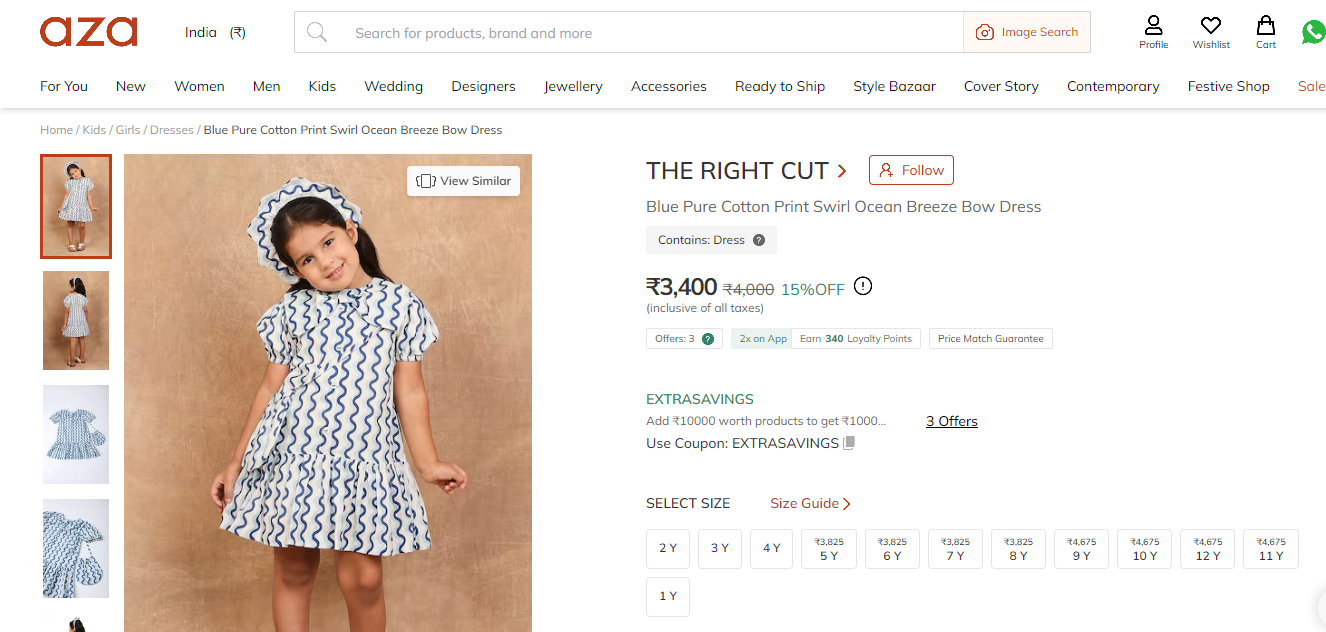Click the price info exclamation icon
The image size is (1326, 632).
[x=863, y=287]
